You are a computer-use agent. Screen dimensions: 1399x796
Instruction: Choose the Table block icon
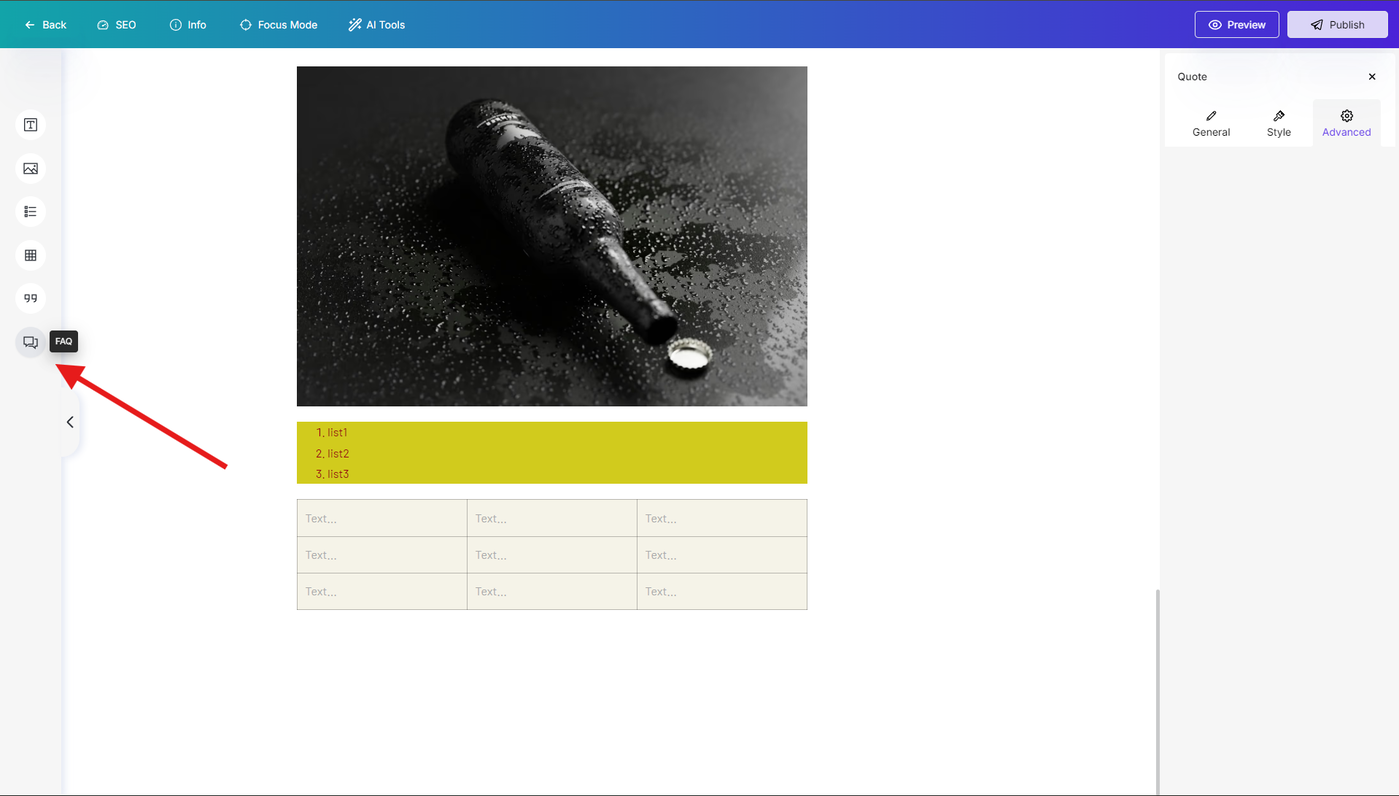coord(31,255)
